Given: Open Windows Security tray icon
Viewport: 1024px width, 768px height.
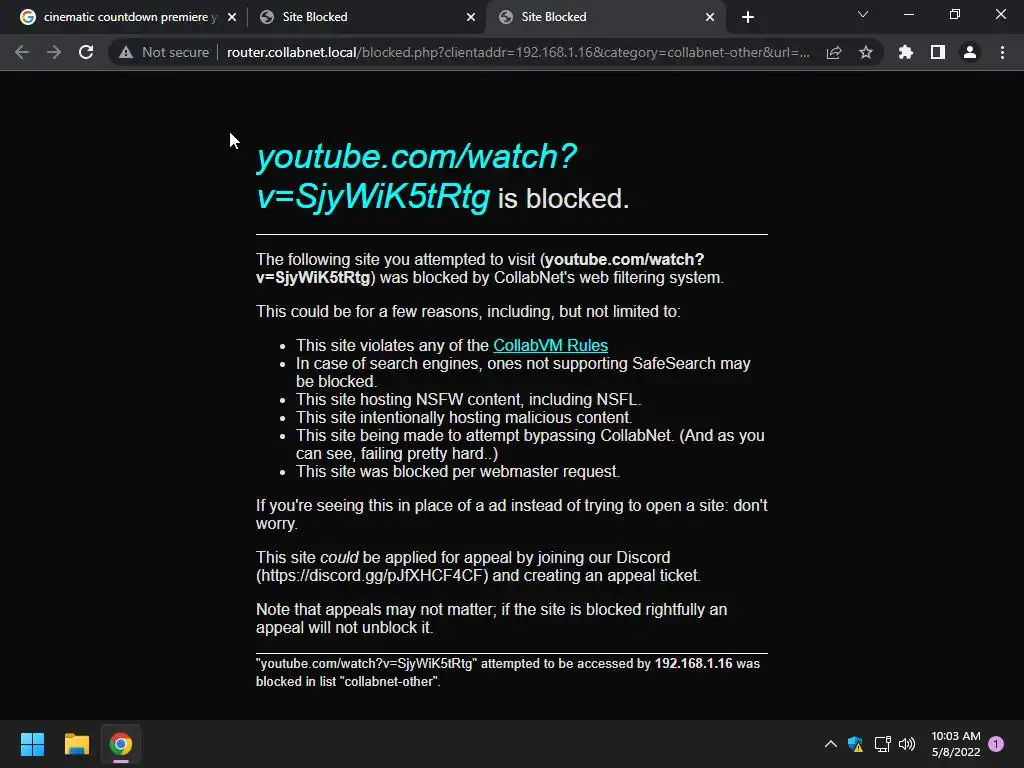Looking at the screenshot, I should pos(856,744).
